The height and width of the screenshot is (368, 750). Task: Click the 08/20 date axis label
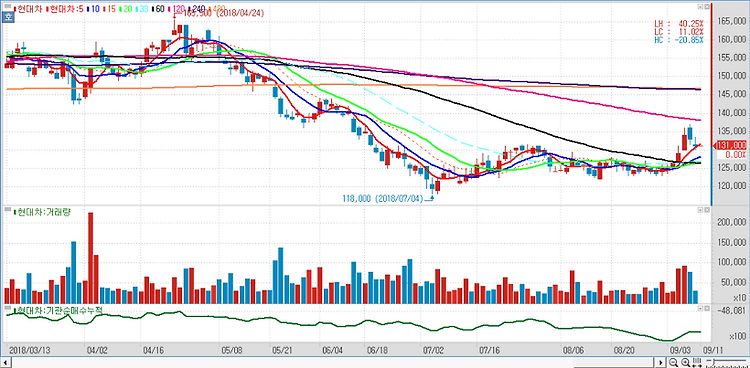(623, 350)
